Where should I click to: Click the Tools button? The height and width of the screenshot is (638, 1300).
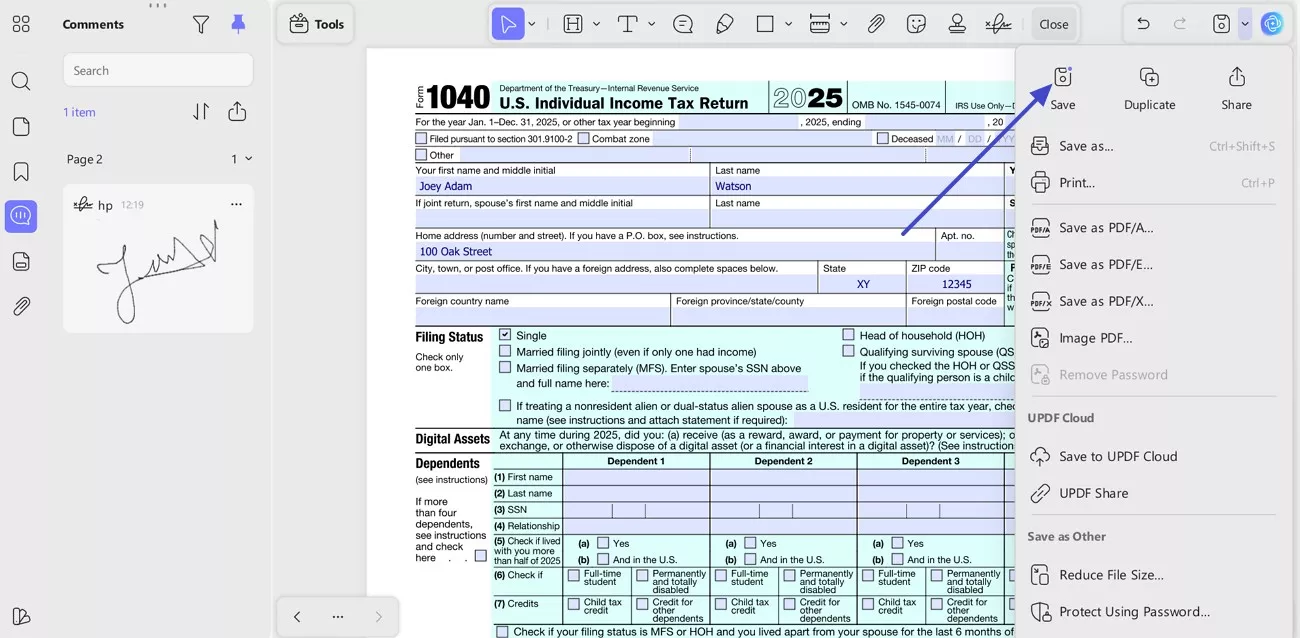tap(315, 23)
